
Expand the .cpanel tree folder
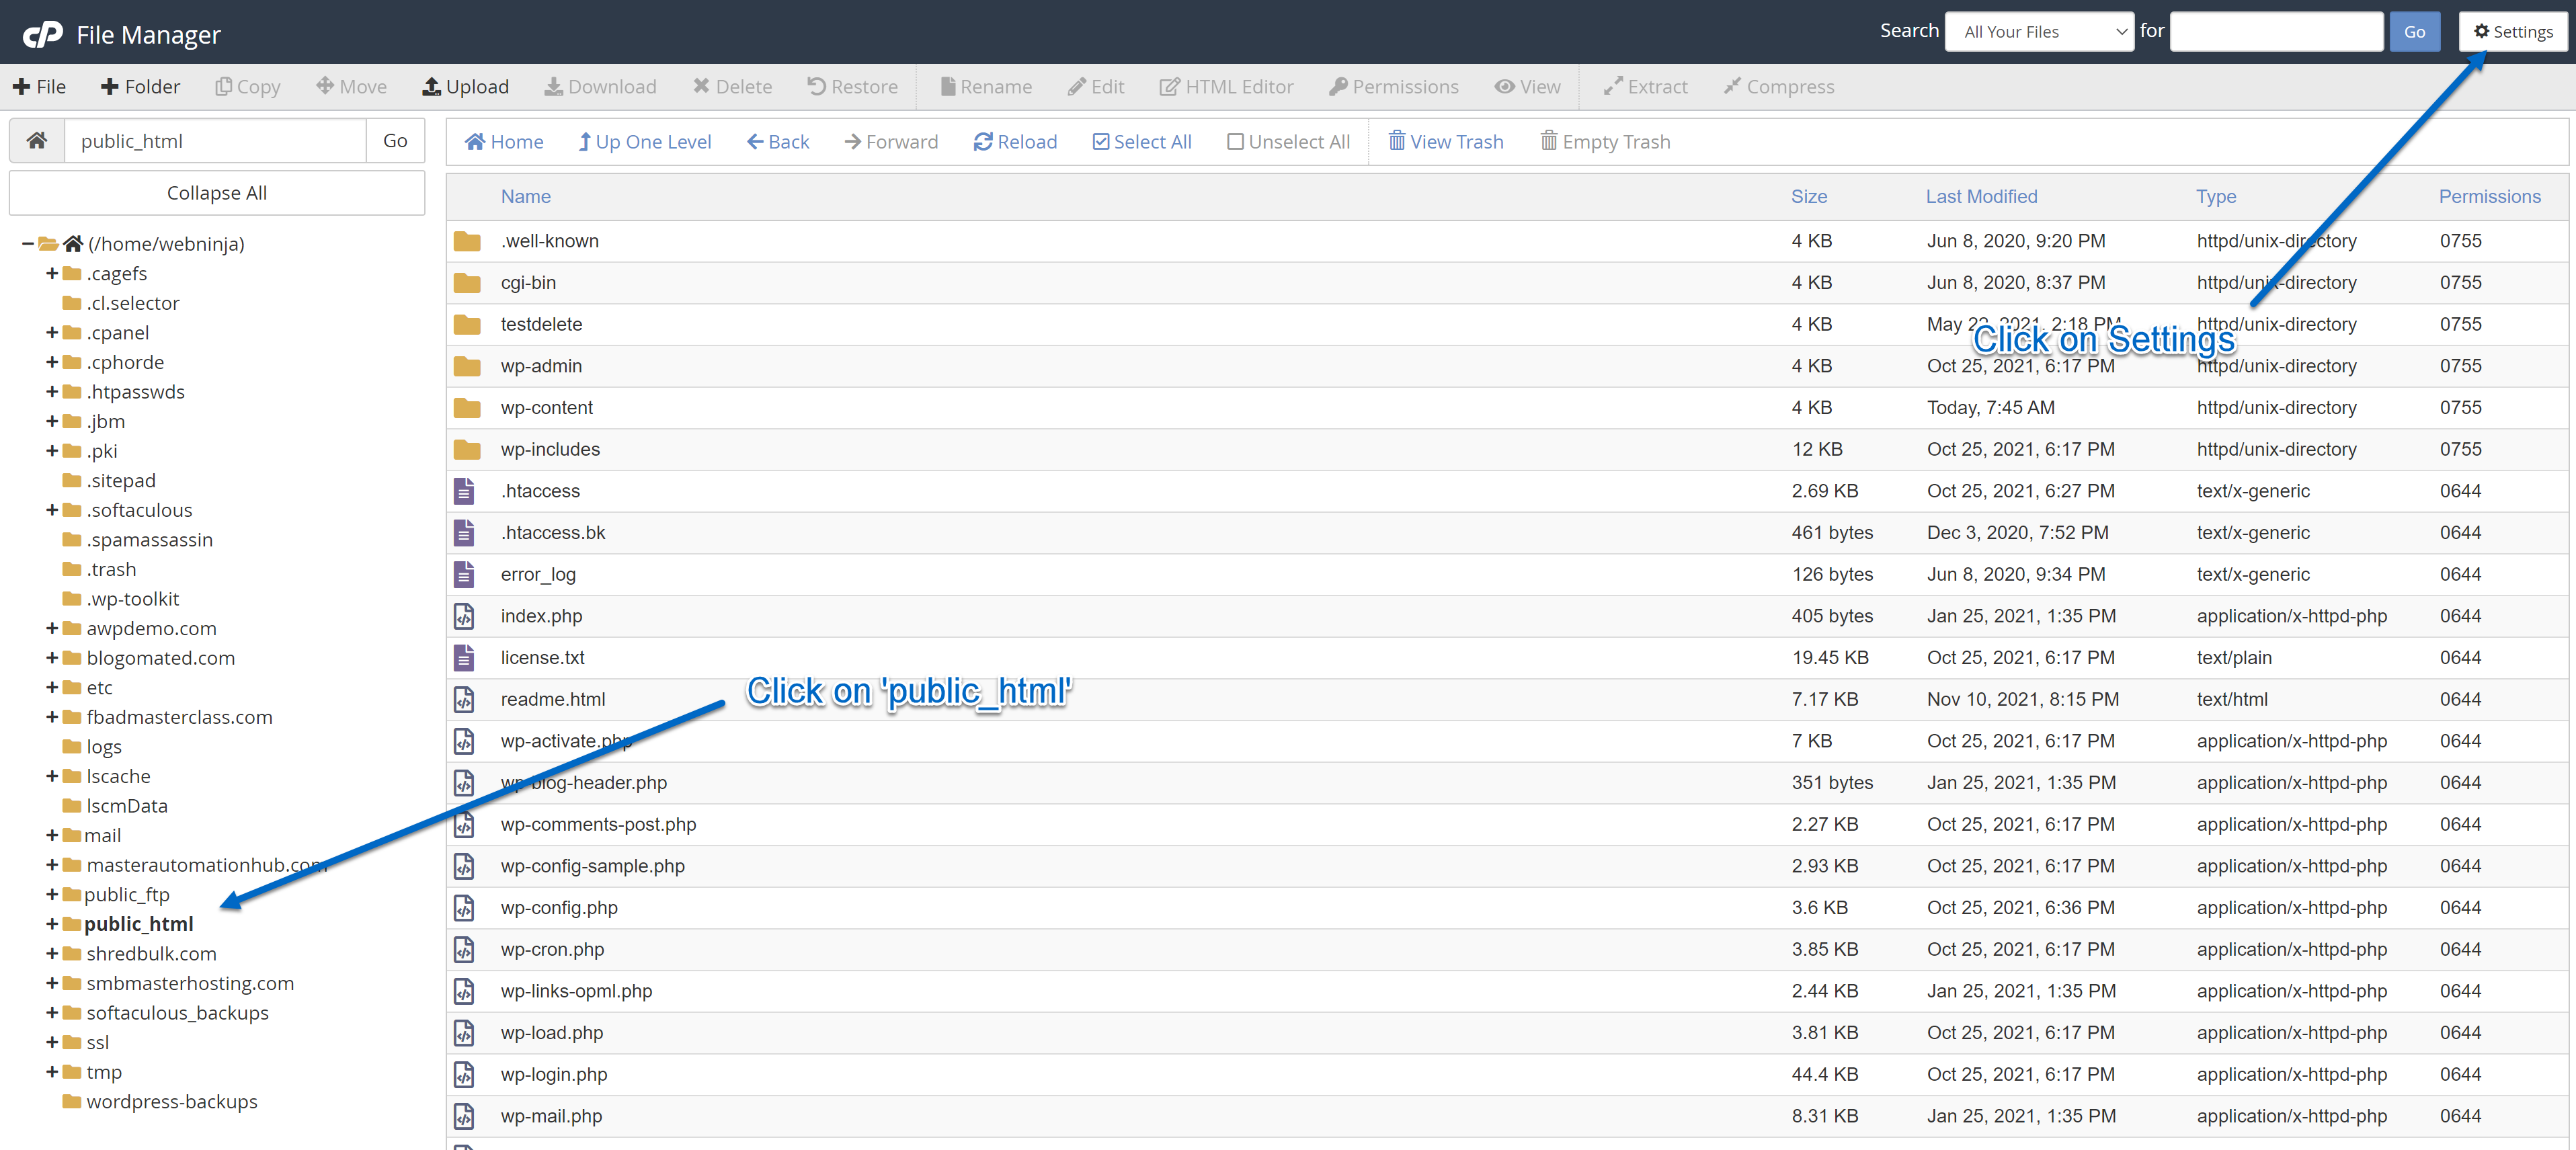(52, 332)
